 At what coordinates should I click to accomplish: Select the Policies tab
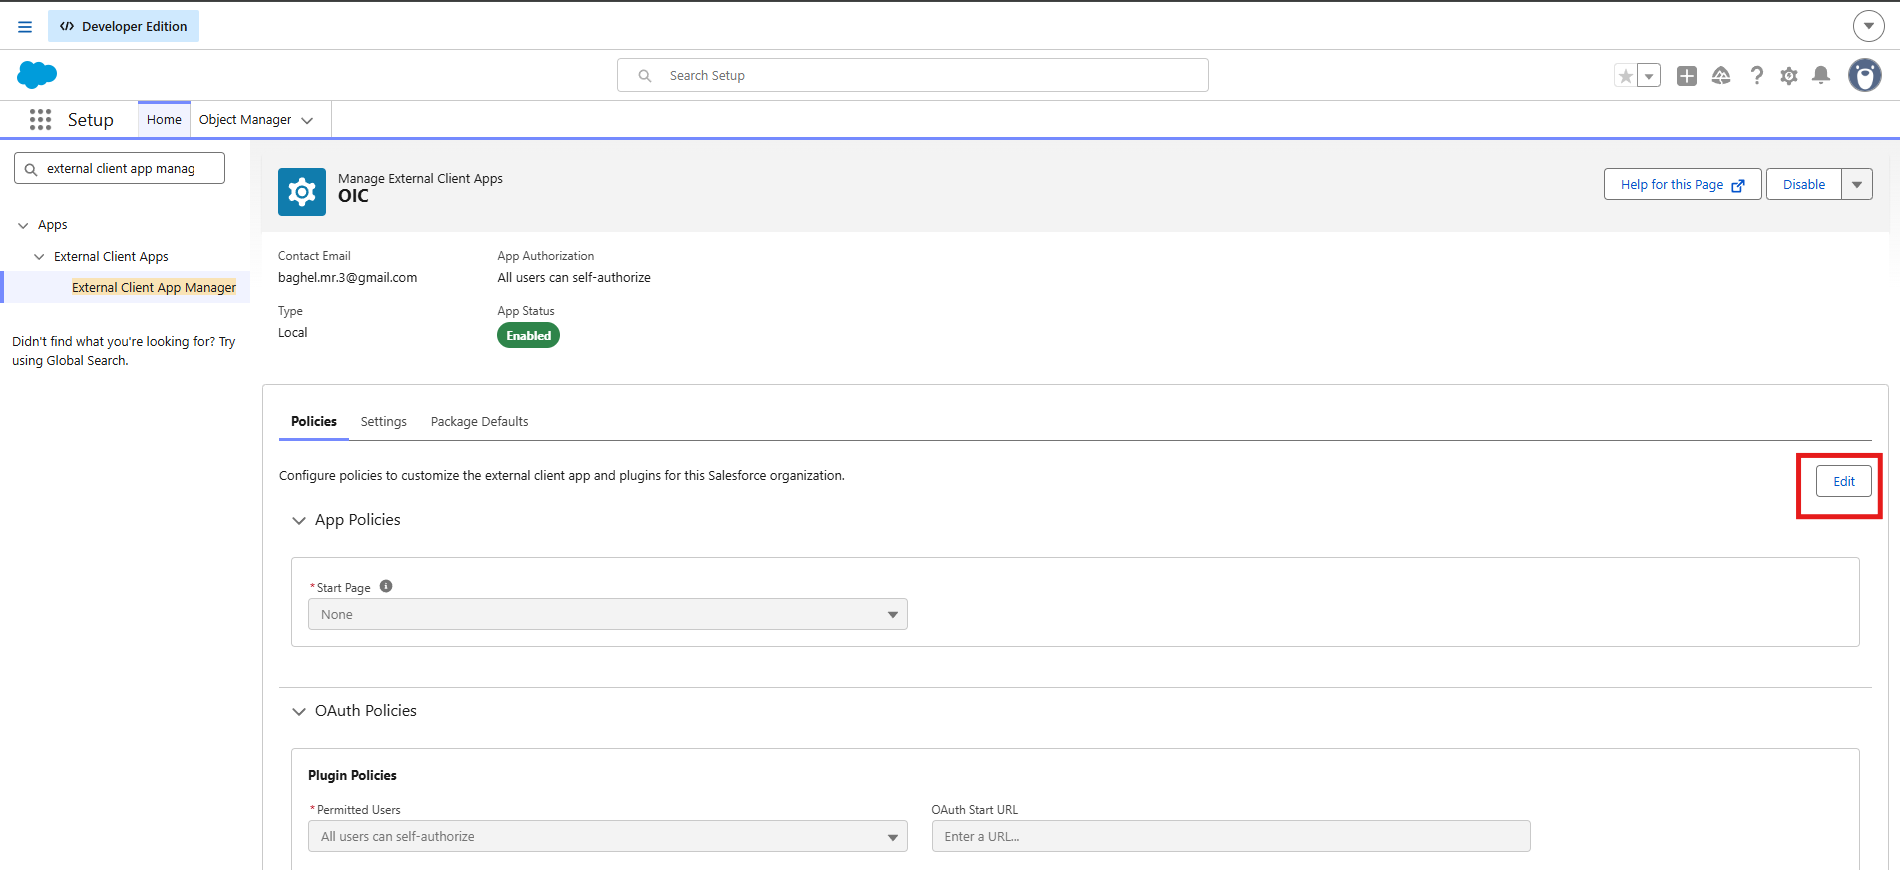point(314,421)
